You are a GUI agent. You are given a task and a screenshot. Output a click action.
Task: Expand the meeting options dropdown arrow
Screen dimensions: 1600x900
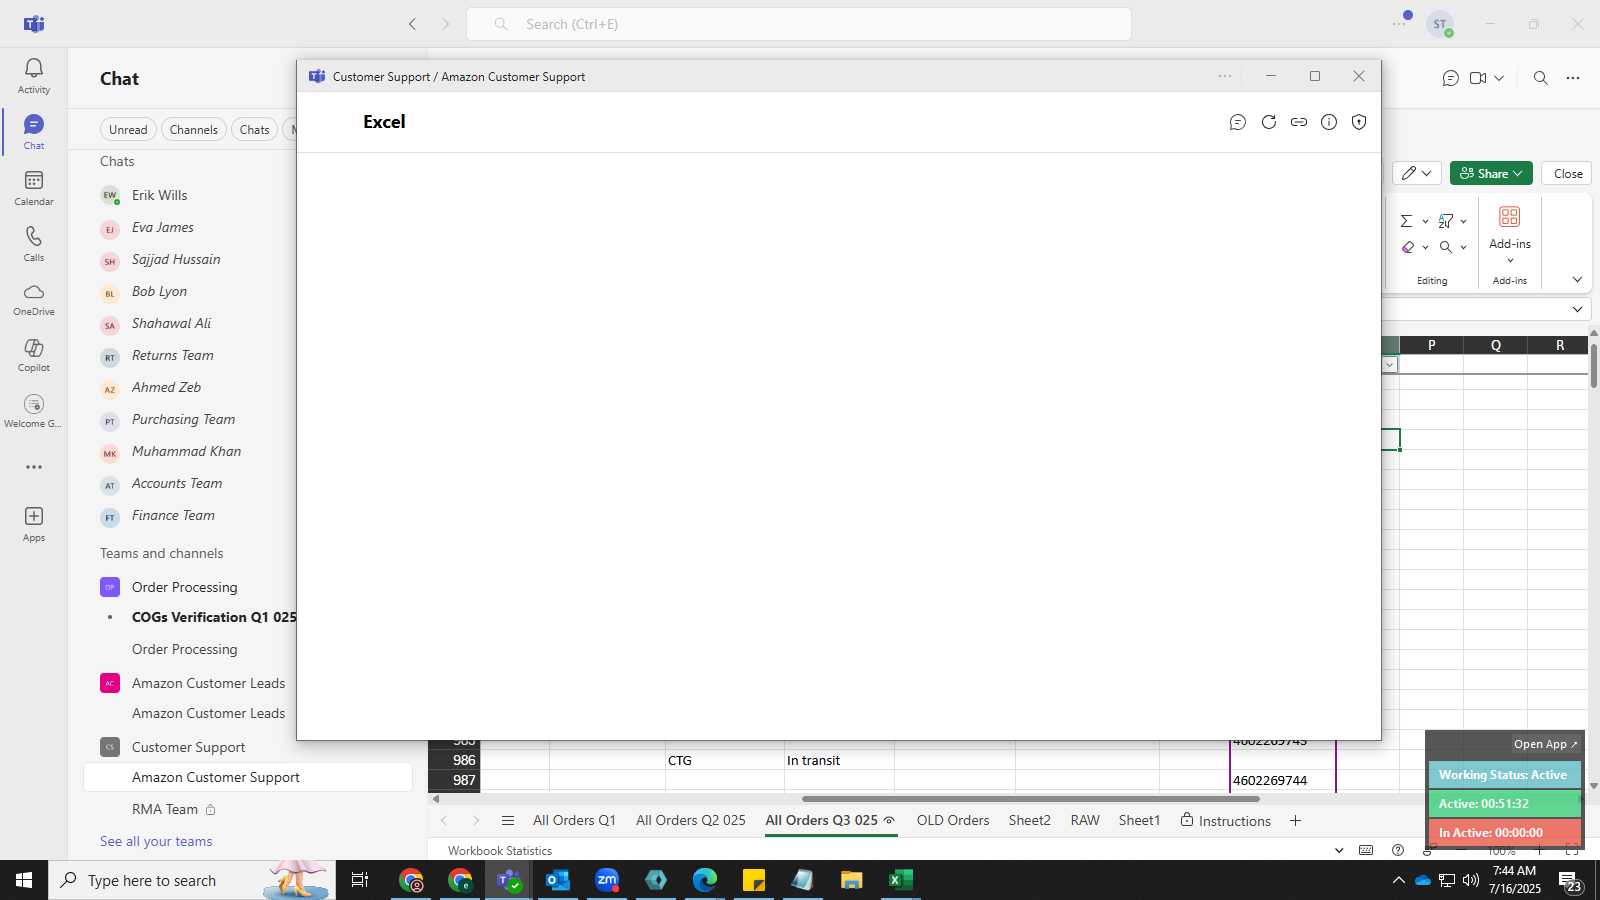tap(1498, 78)
